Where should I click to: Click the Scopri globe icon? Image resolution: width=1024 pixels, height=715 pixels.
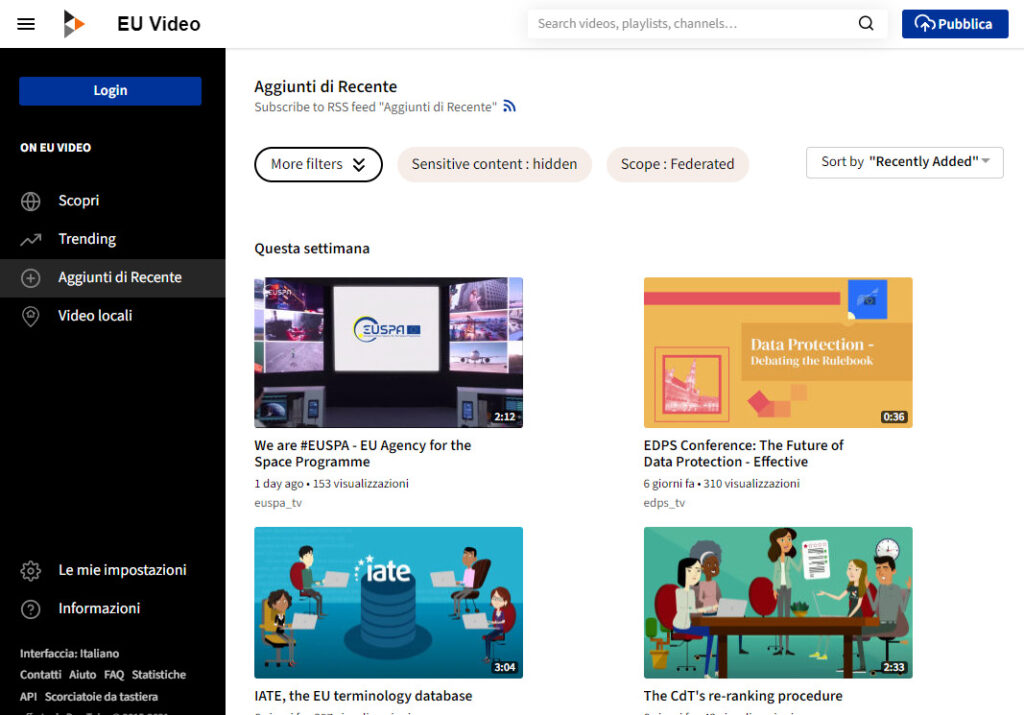pos(31,201)
